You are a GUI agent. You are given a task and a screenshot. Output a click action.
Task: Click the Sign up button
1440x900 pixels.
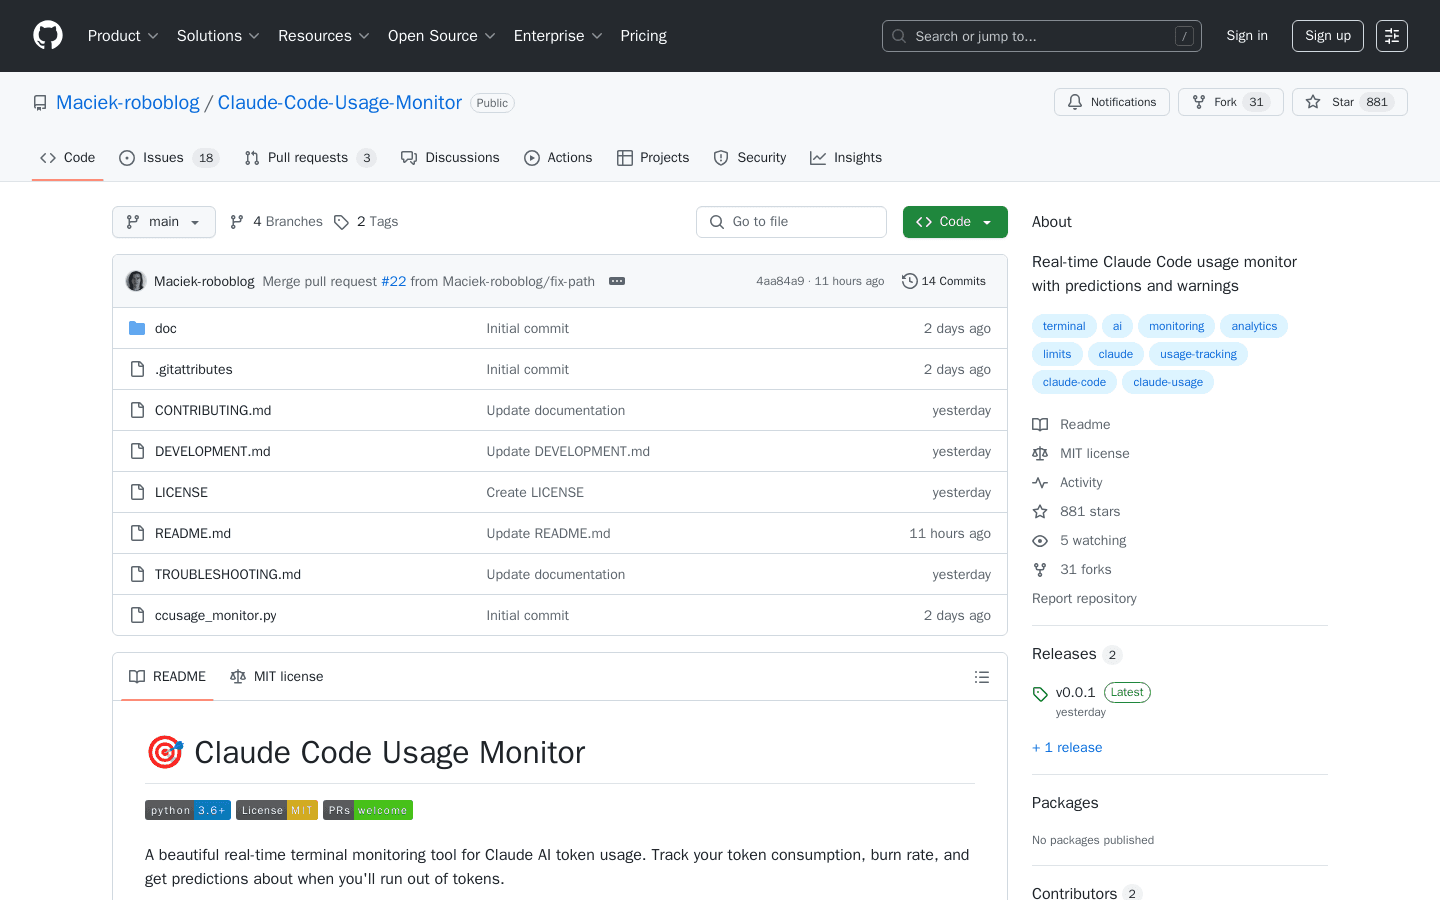(x=1327, y=35)
